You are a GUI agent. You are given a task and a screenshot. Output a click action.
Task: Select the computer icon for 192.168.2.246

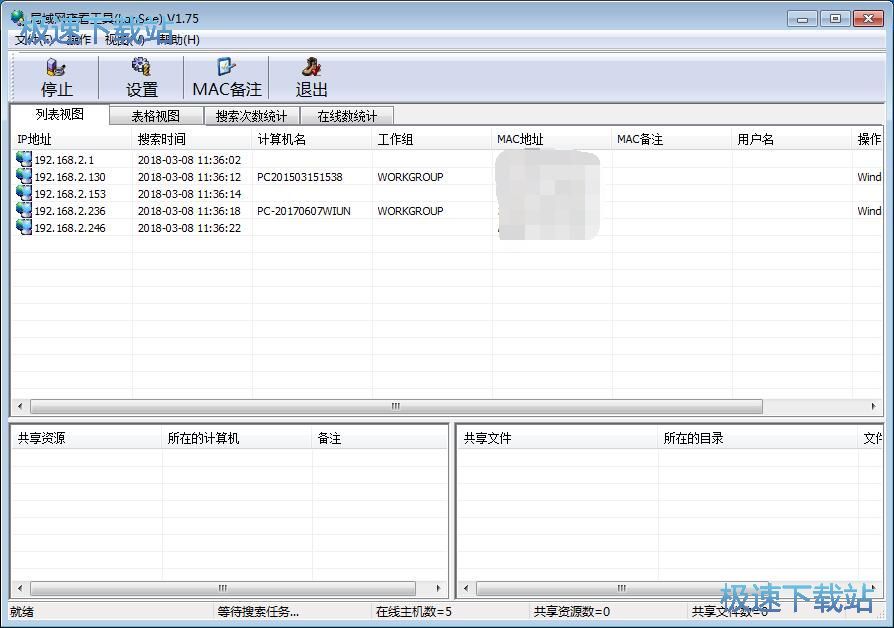click(x=24, y=227)
